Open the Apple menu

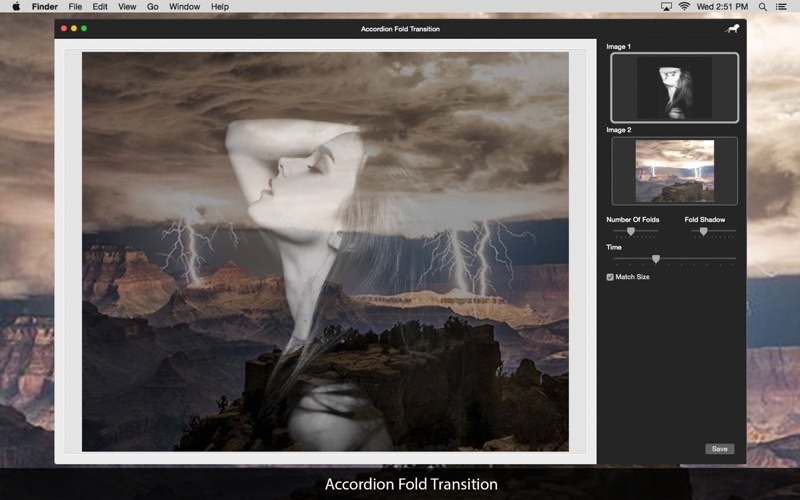tap(16, 7)
